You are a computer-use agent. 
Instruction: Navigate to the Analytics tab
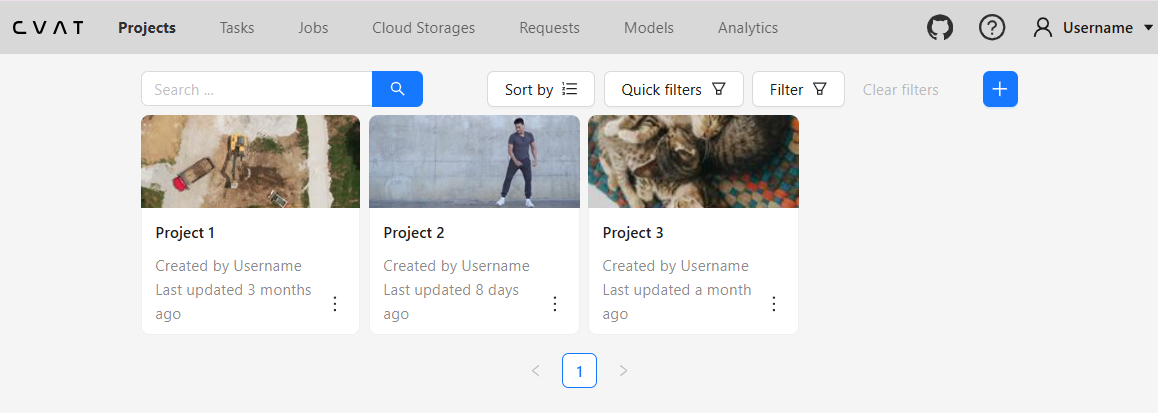point(747,28)
